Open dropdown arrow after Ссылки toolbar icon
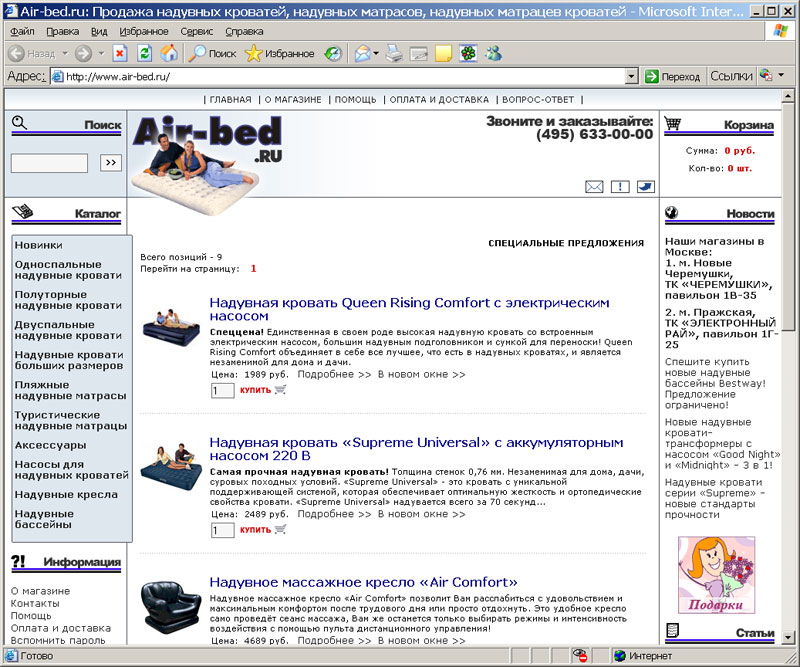 point(781,76)
